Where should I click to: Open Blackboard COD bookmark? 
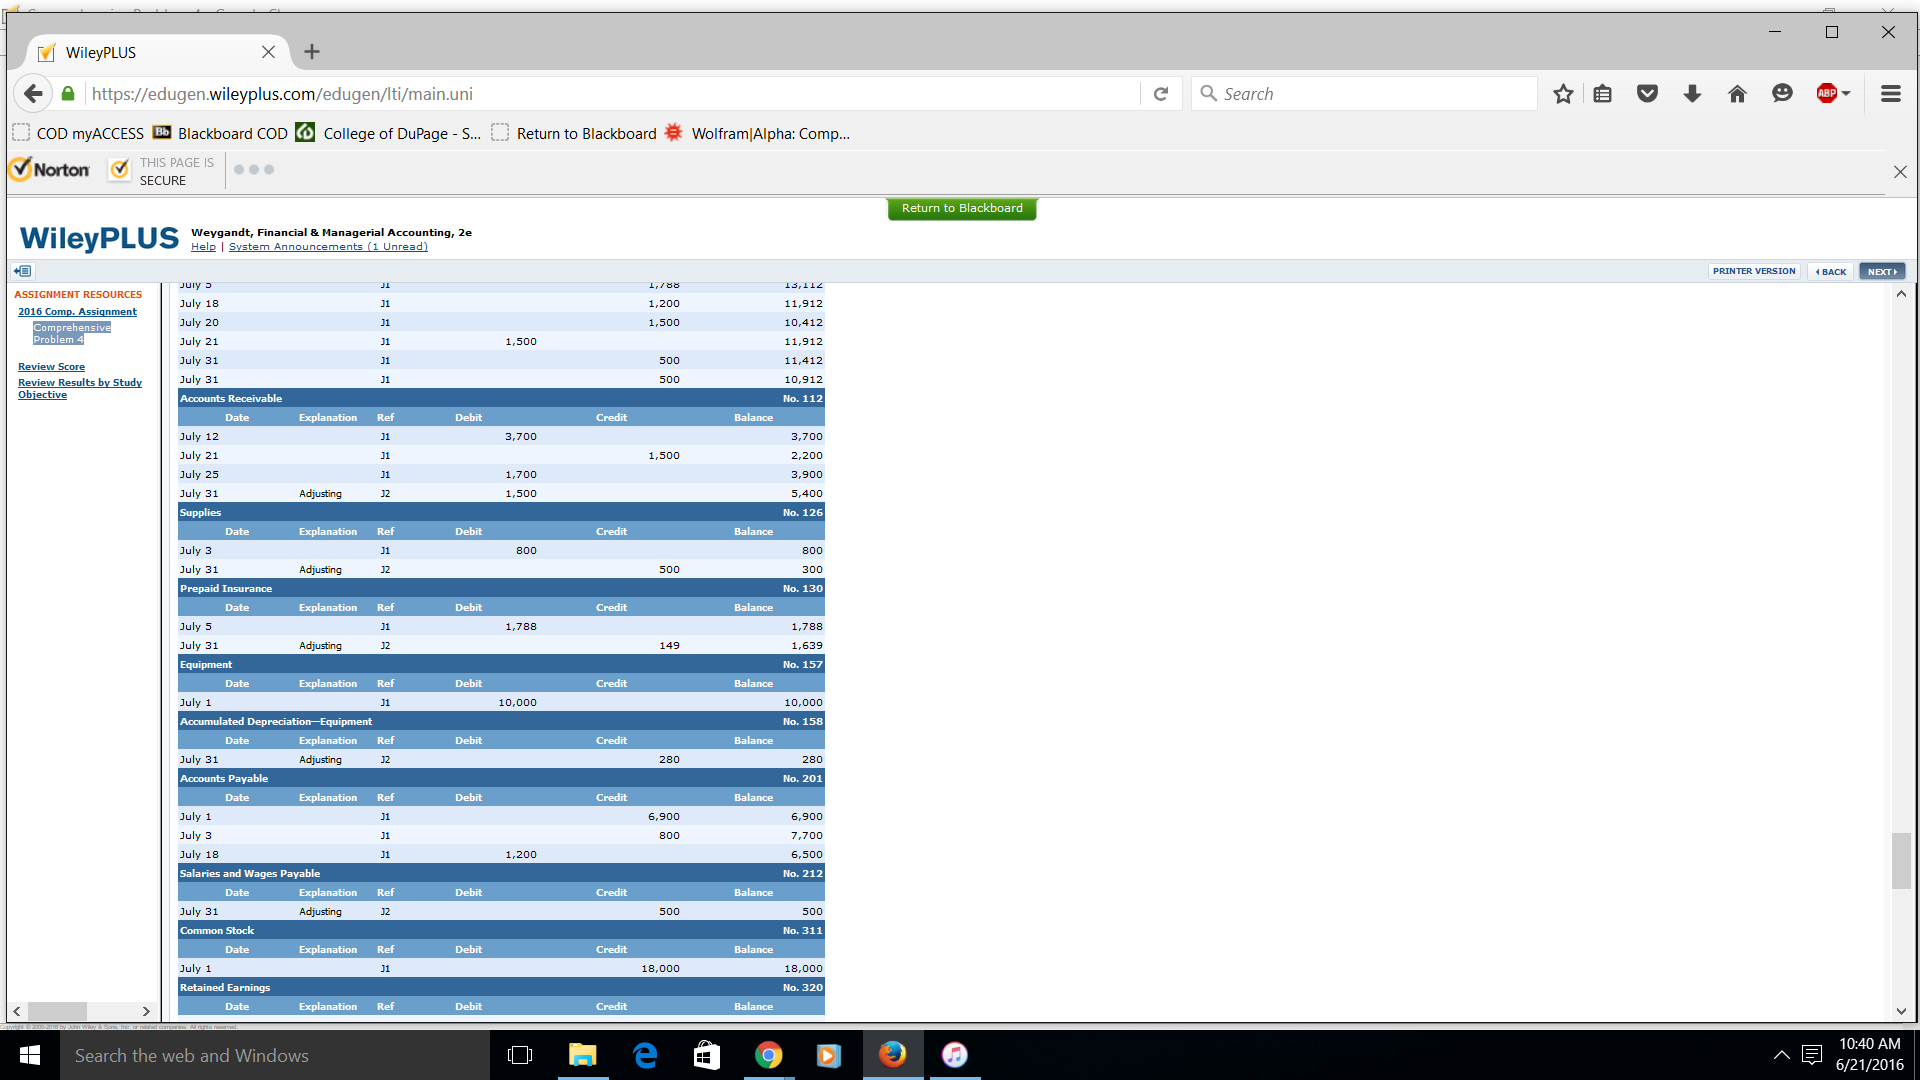[220, 133]
